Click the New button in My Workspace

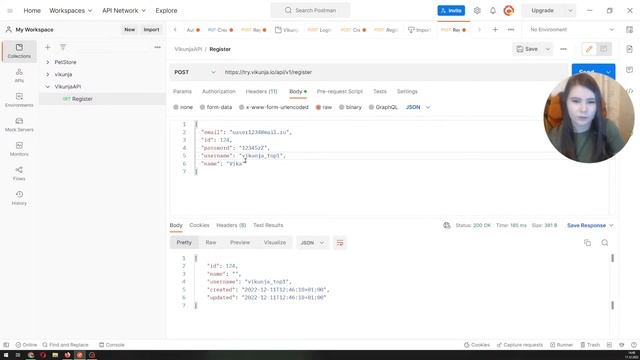pyautogui.click(x=129, y=30)
